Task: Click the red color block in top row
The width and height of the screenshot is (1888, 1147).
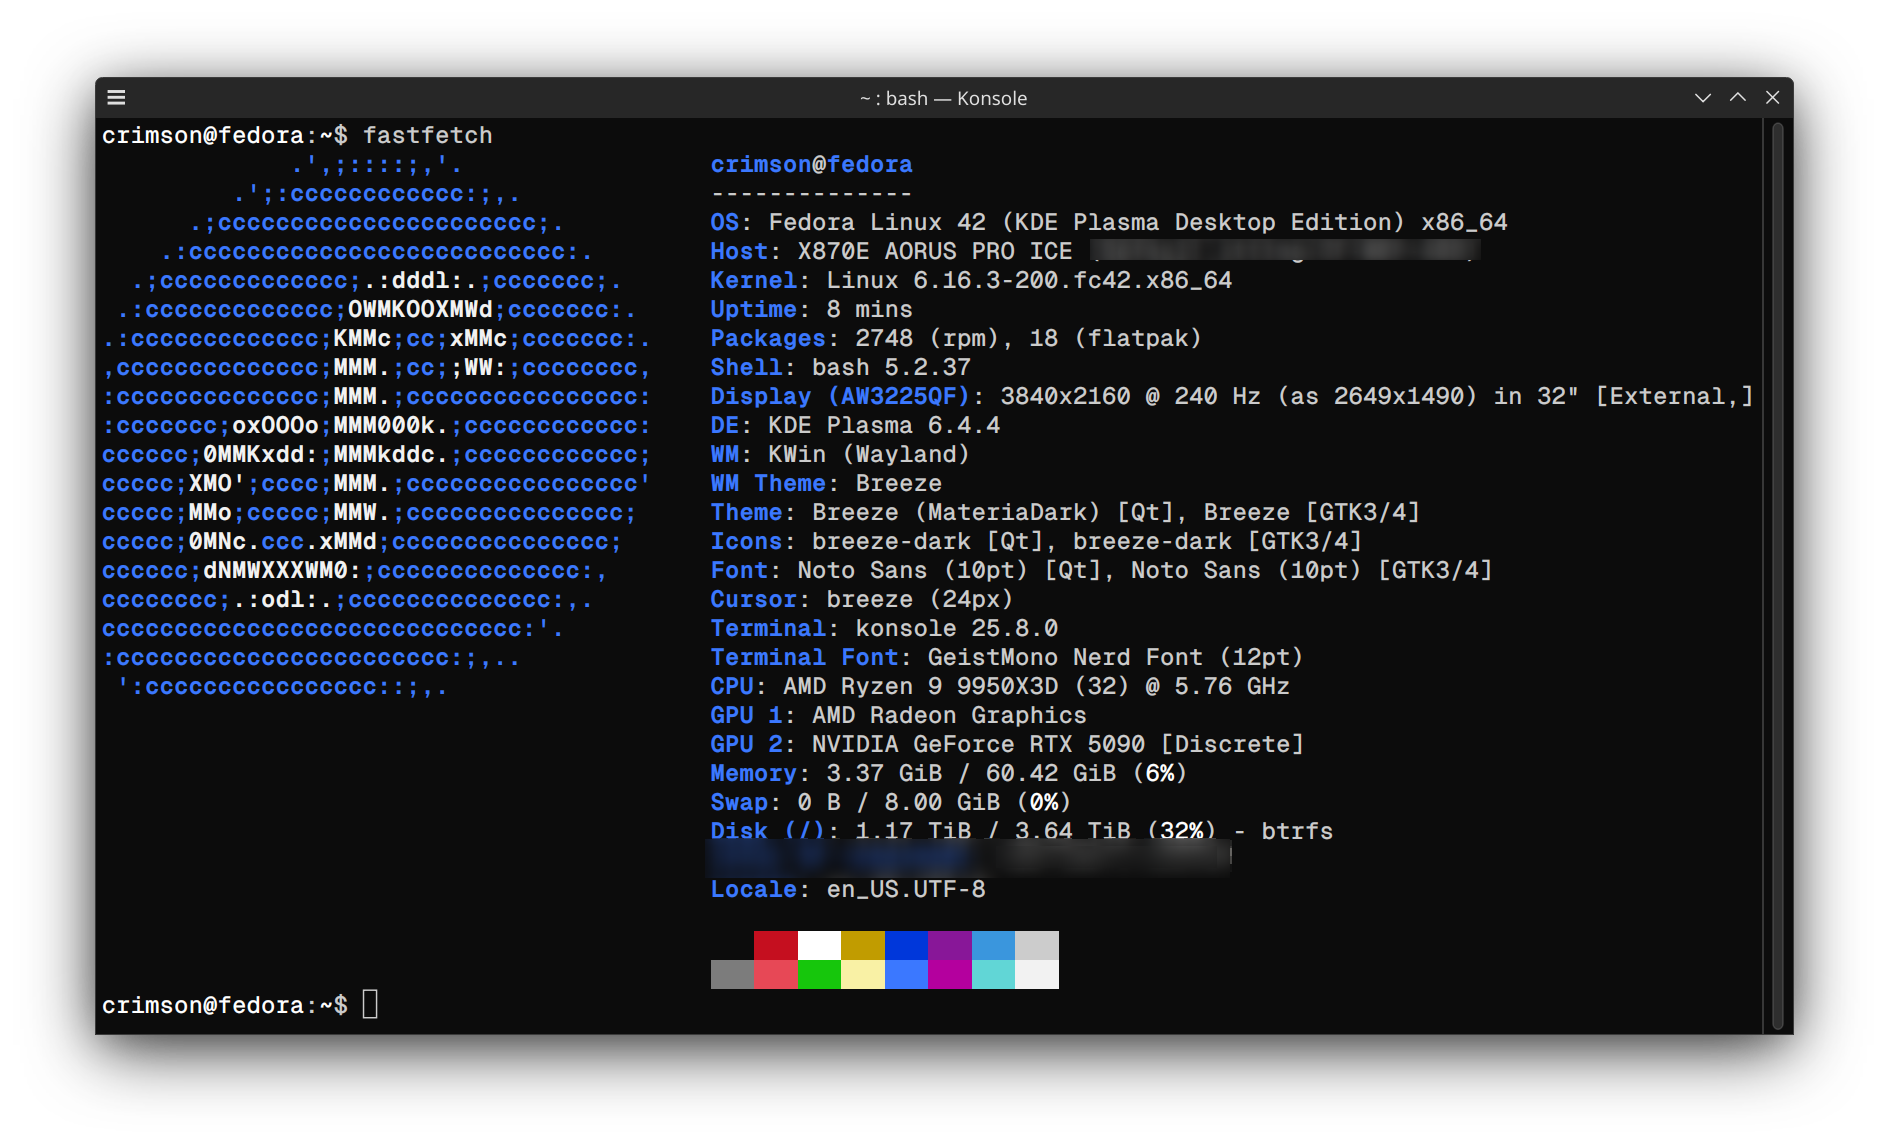Action: pyautogui.click(x=776, y=945)
